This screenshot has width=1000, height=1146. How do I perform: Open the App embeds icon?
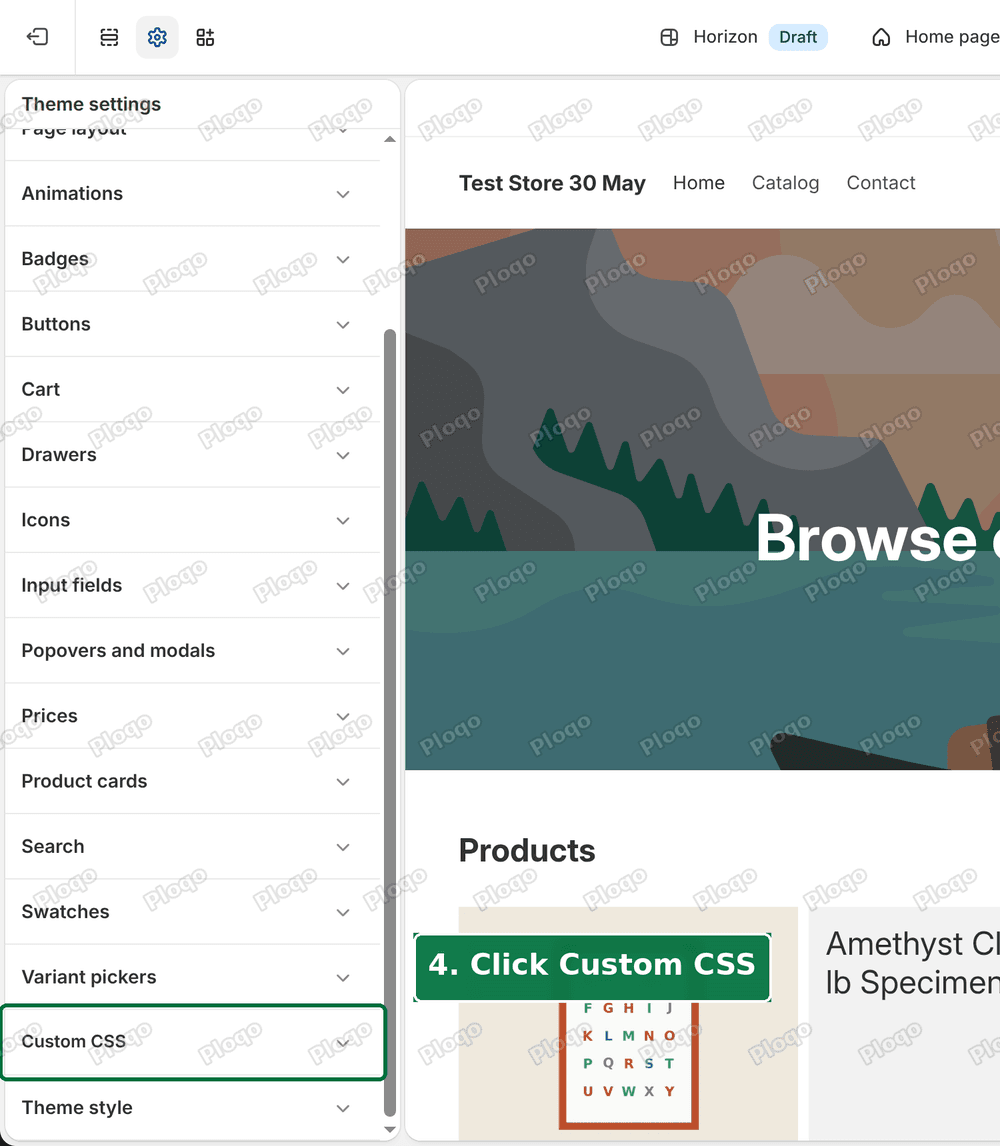click(205, 37)
